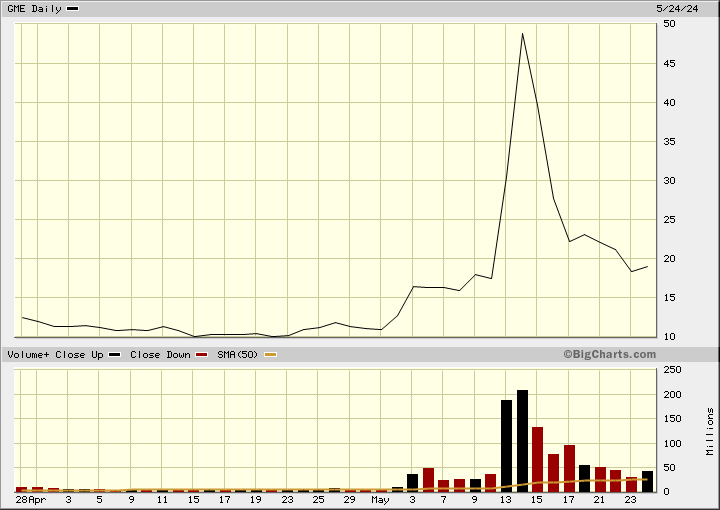
Task: Click the black volume bar above the 13 label
Action: [x=506, y=446]
